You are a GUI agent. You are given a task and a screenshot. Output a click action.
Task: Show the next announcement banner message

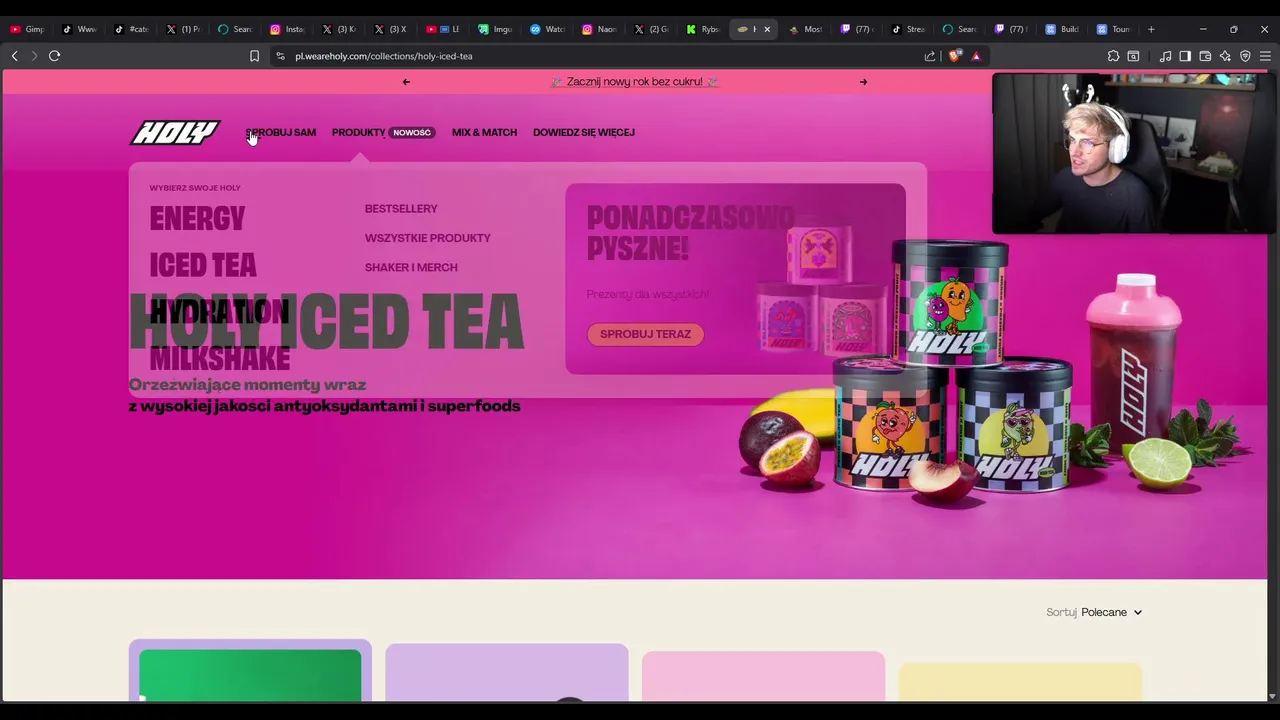pyautogui.click(x=863, y=82)
